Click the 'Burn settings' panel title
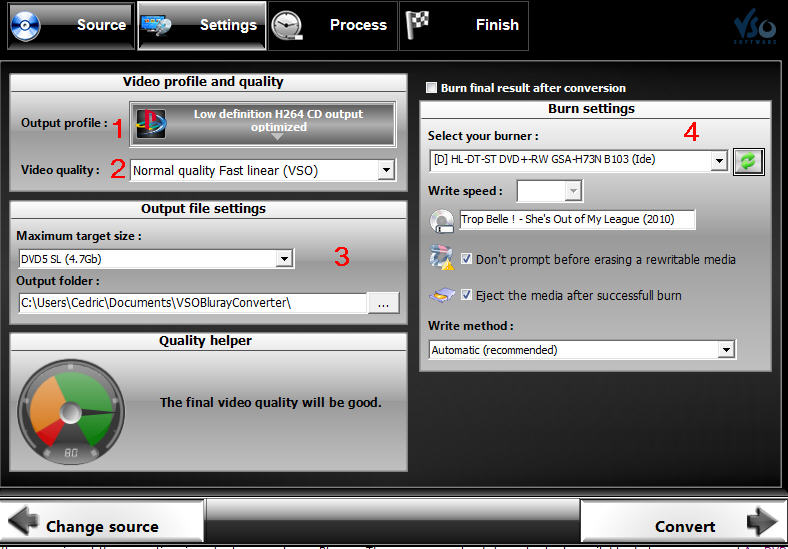 (x=592, y=109)
